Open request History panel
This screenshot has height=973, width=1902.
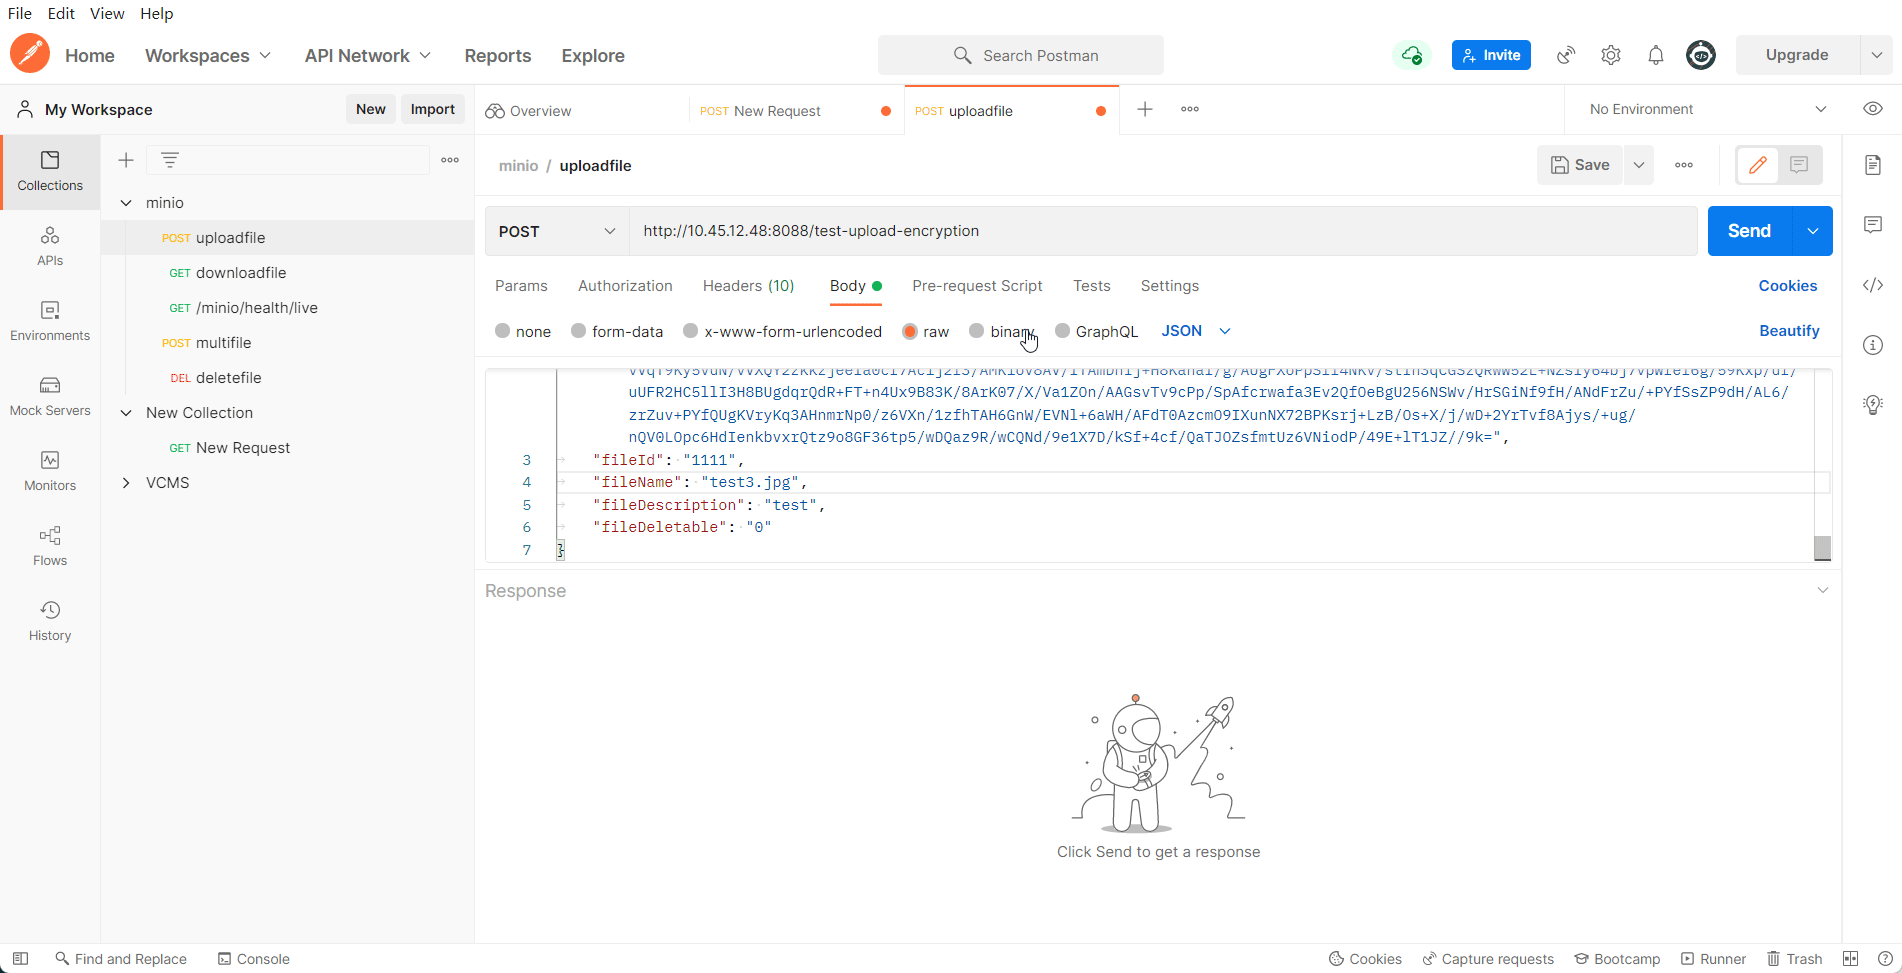50,620
